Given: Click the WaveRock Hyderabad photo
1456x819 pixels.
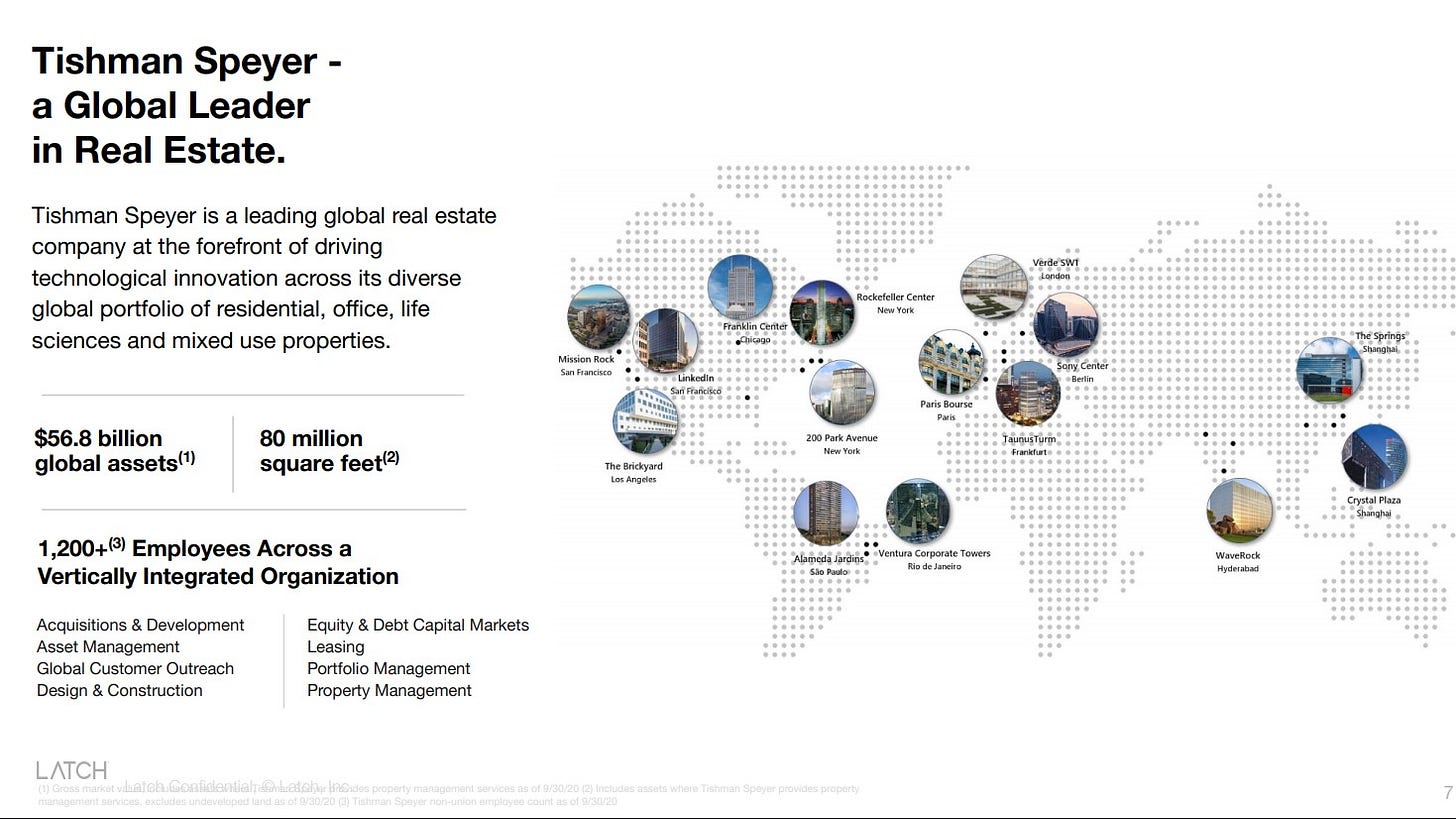Looking at the screenshot, I should point(1240,511).
